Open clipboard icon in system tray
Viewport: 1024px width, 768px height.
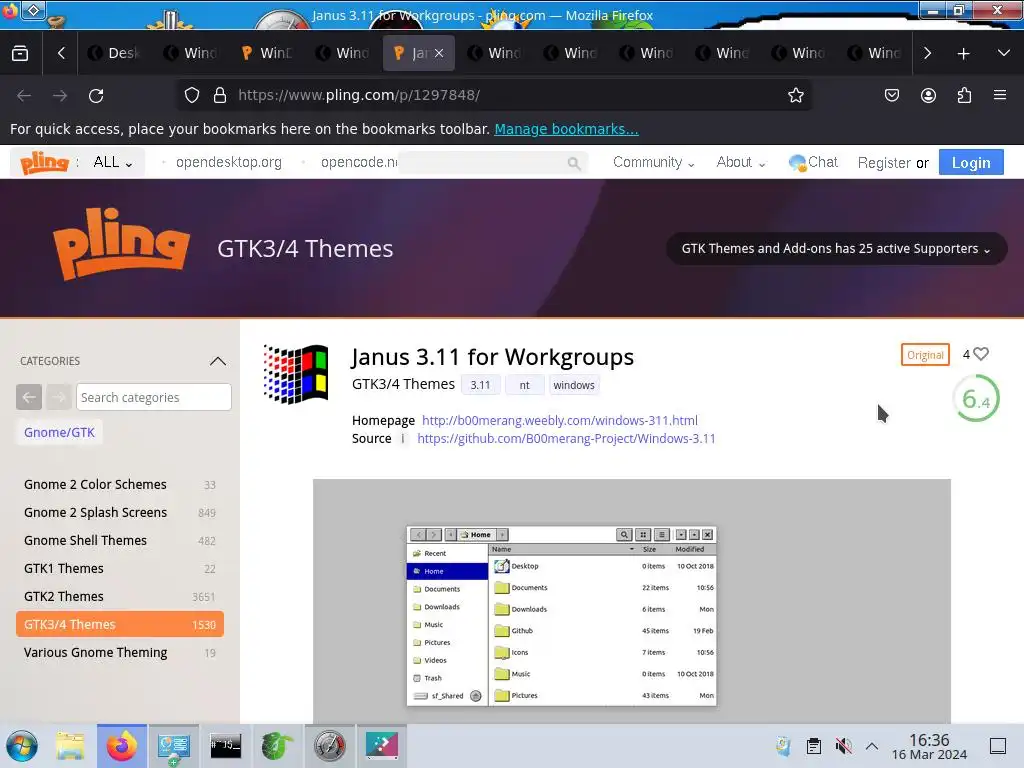point(814,746)
